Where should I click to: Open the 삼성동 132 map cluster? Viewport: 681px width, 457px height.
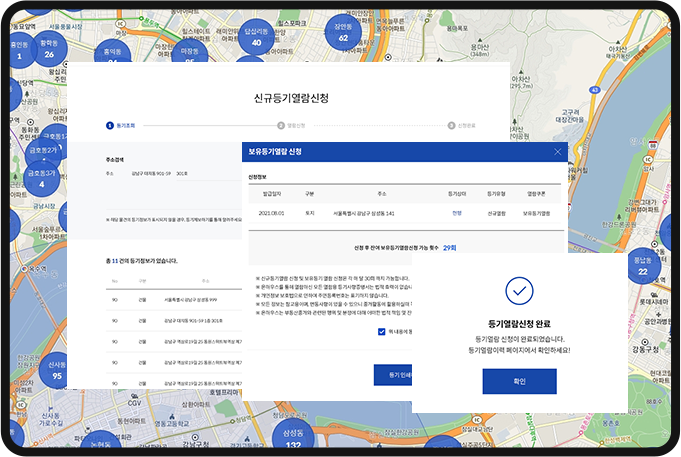coord(292,438)
